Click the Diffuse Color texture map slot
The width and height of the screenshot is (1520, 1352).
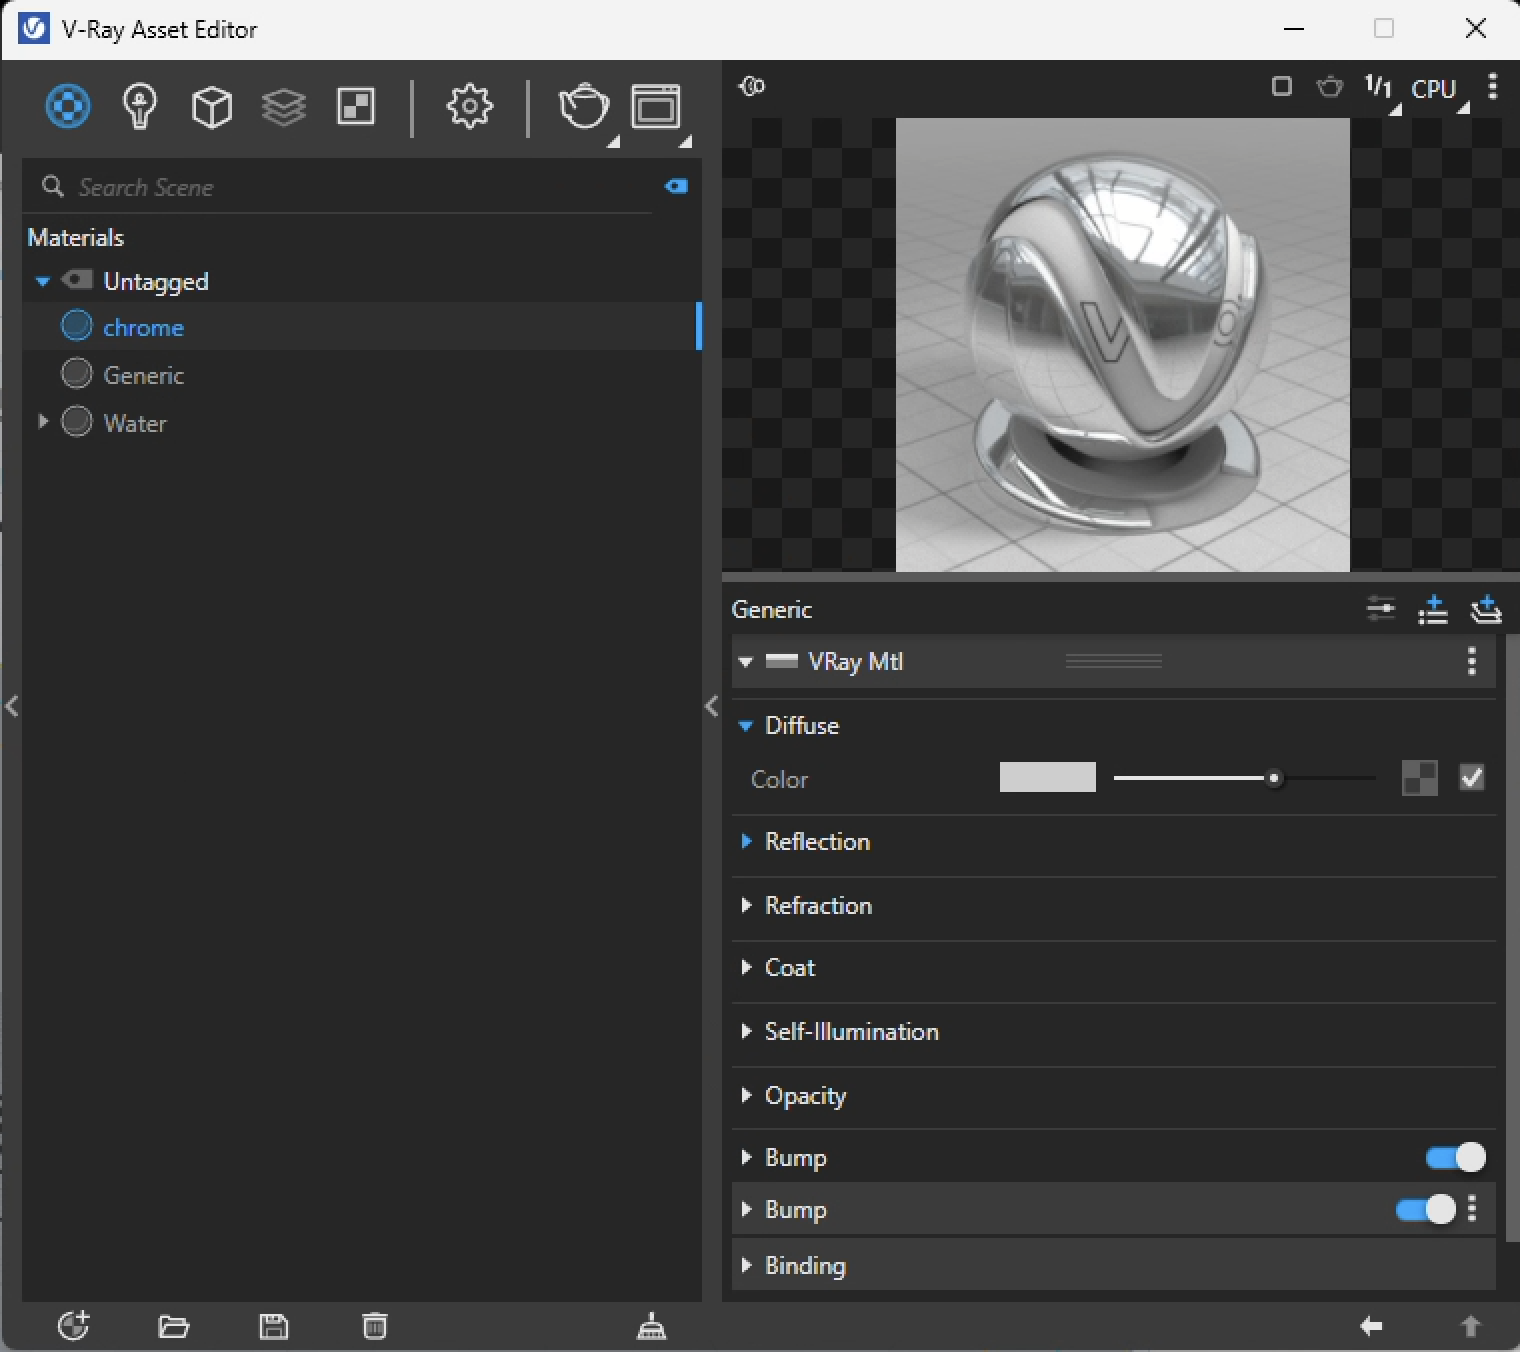[x=1420, y=778]
